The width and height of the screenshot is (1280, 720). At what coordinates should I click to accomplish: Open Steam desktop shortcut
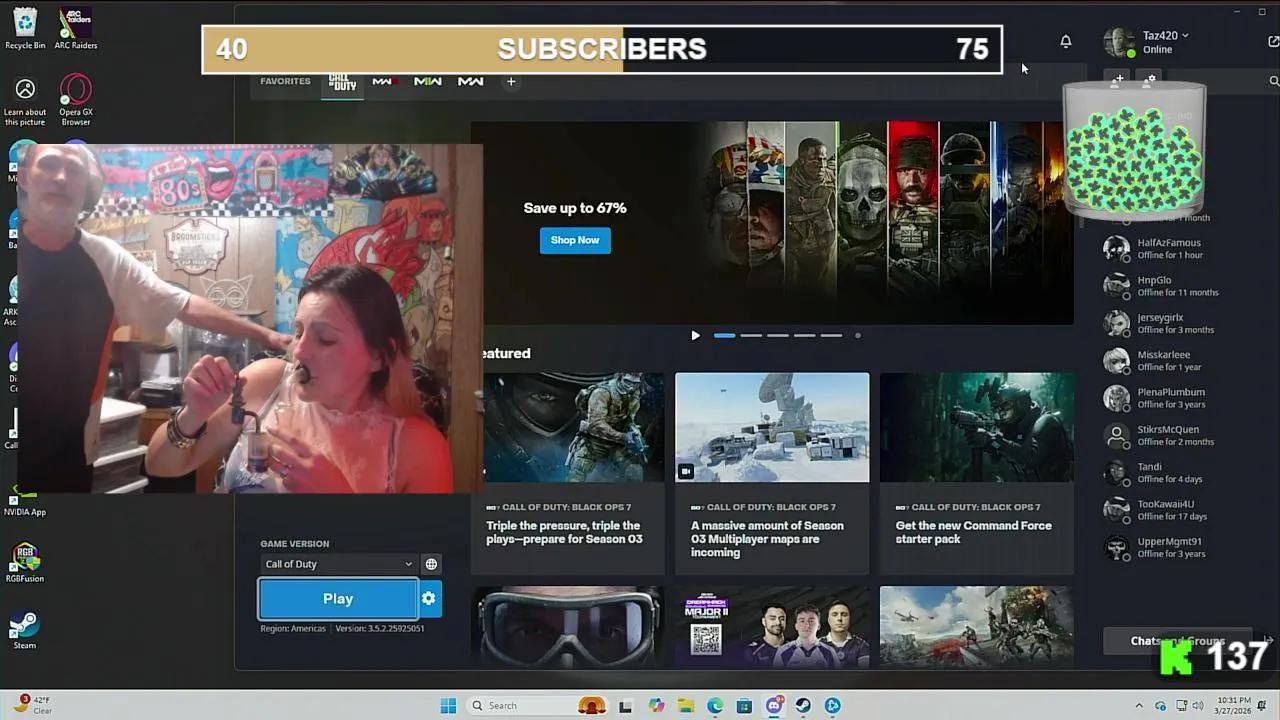coord(25,630)
